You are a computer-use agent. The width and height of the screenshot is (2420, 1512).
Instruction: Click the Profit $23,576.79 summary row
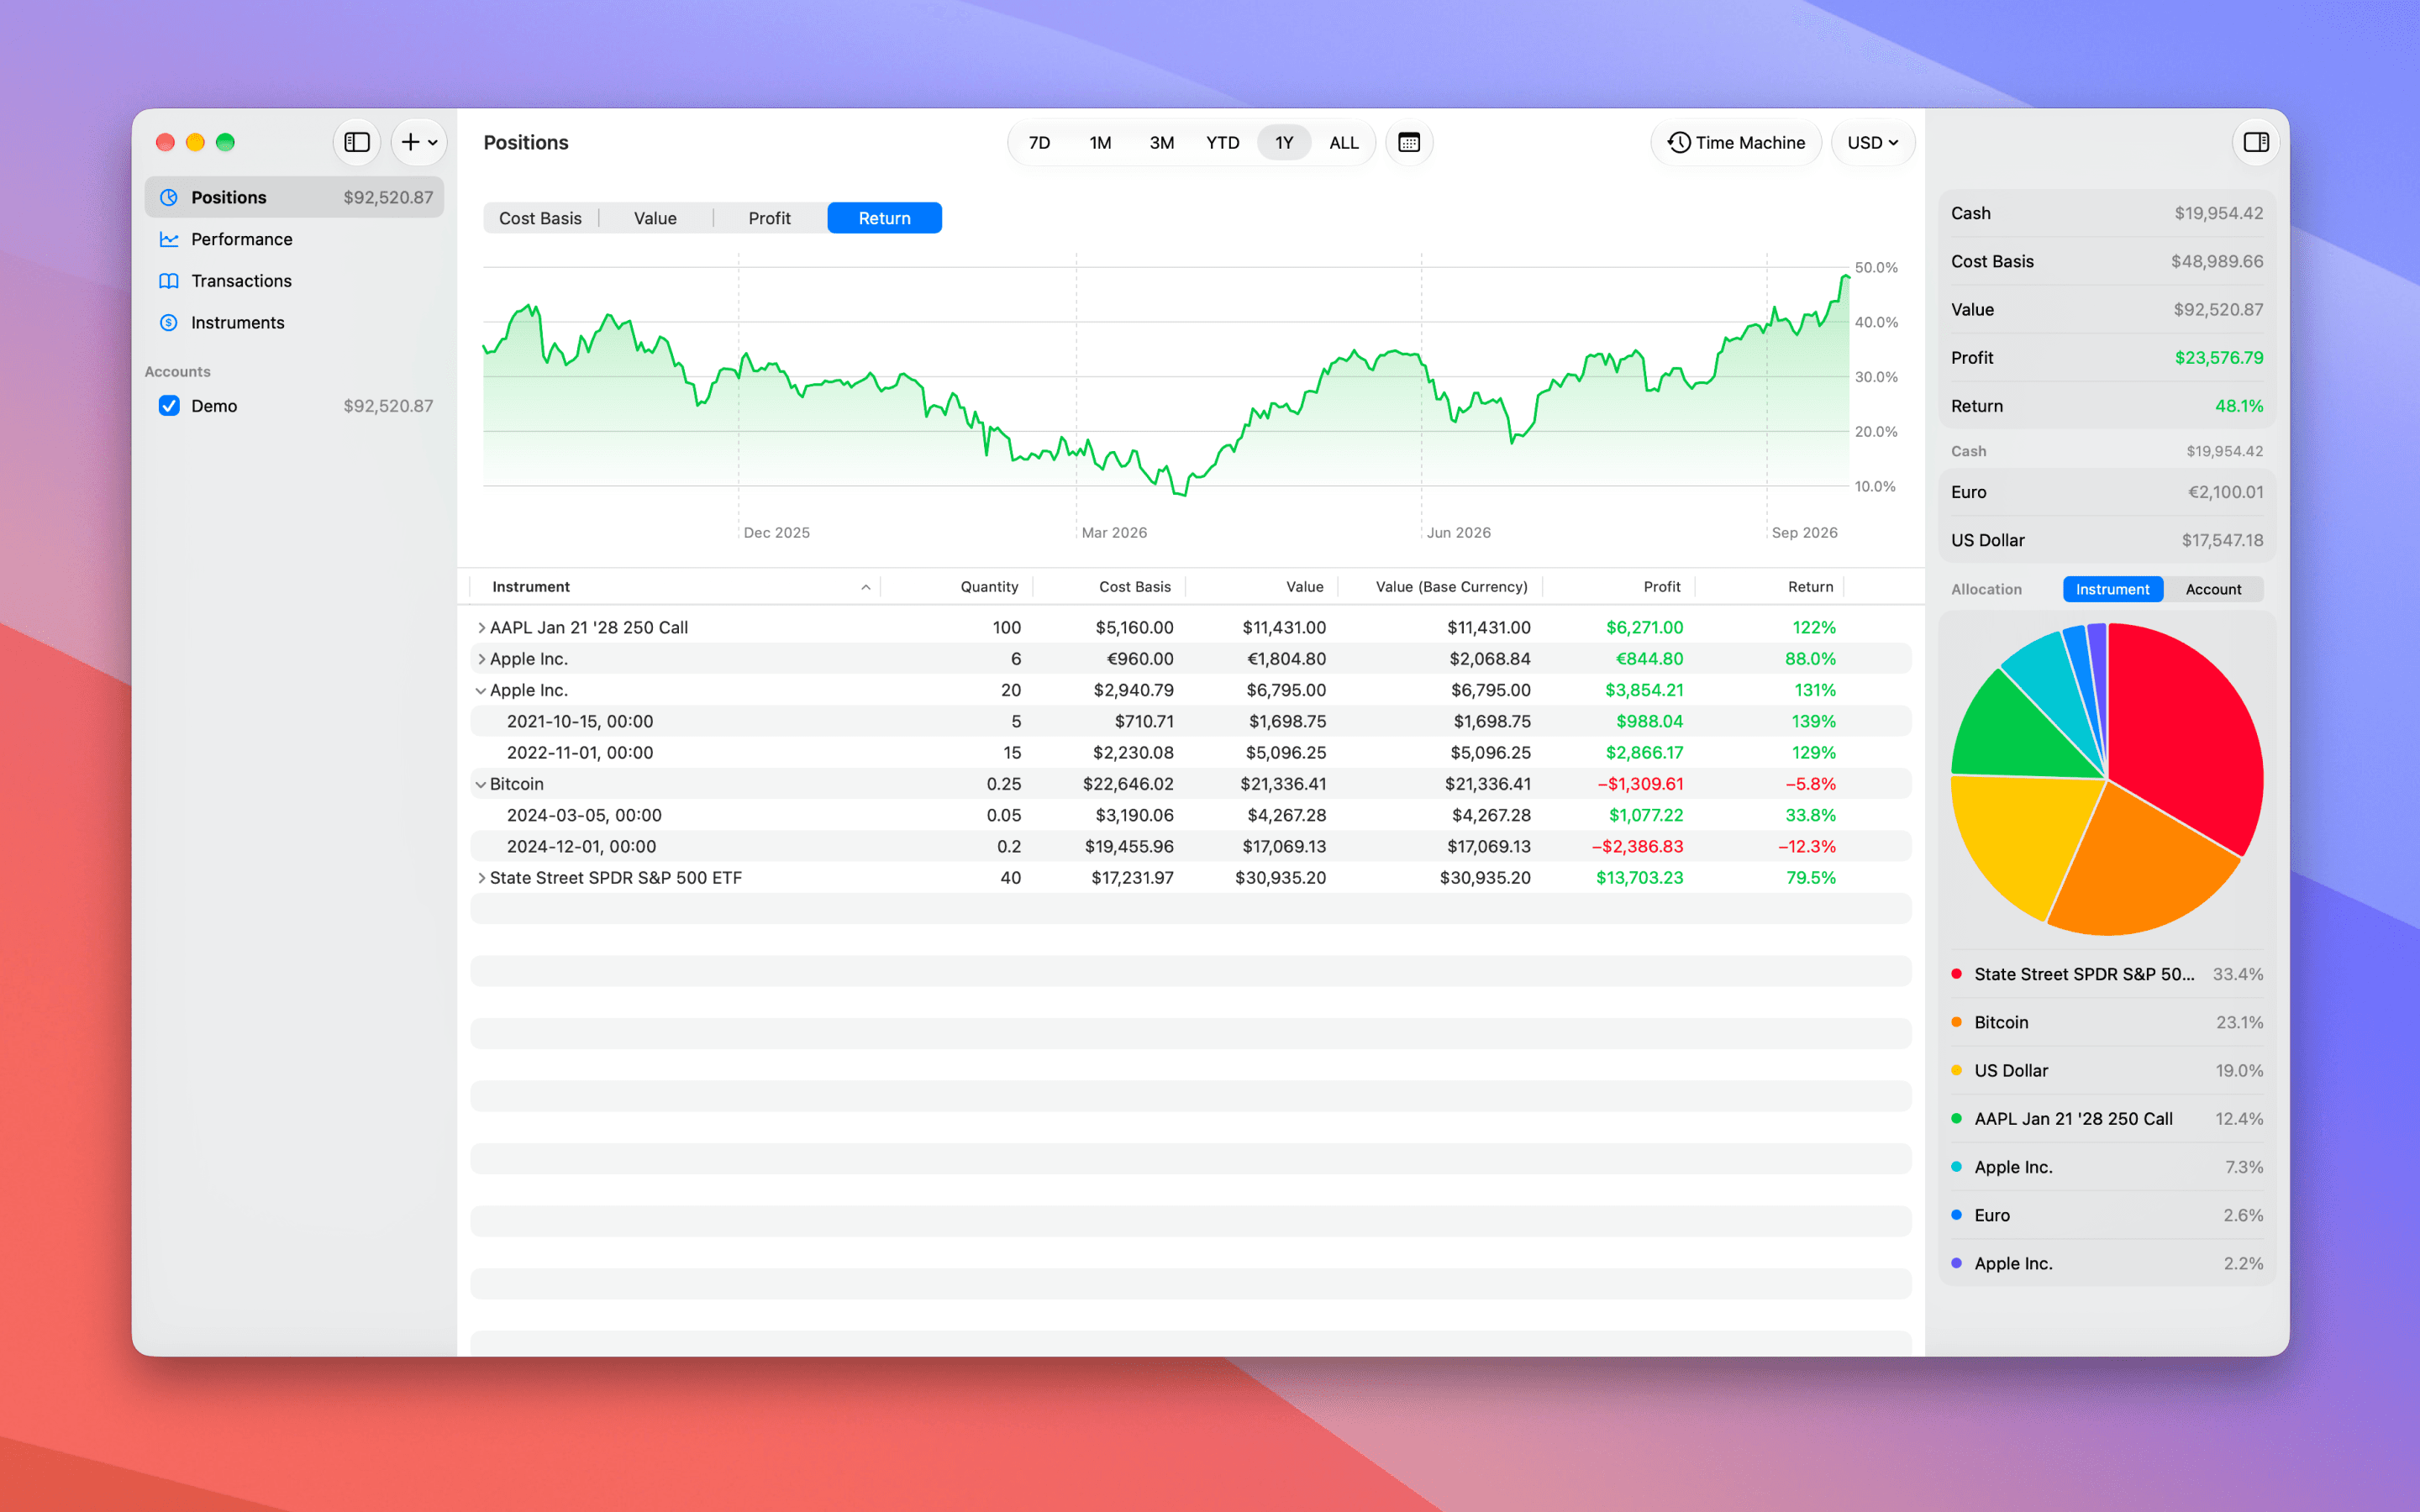[2107, 358]
